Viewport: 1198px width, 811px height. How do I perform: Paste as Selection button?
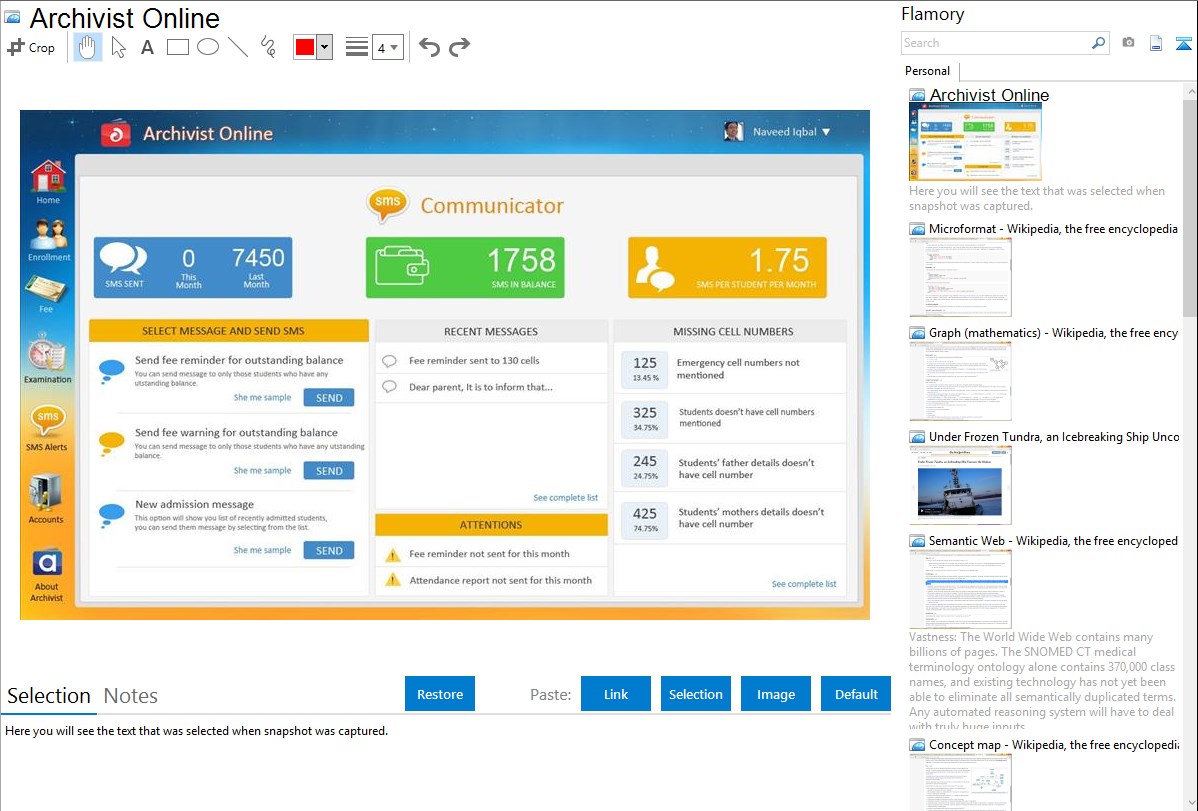696,694
